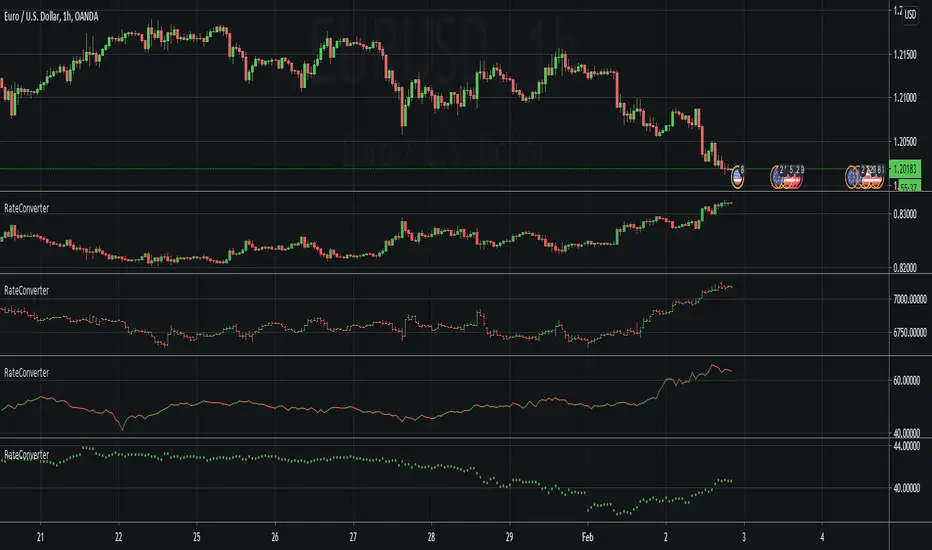Click the 28 date label on time axis
This screenshot has height=550, width=932.
coord(431,535)
